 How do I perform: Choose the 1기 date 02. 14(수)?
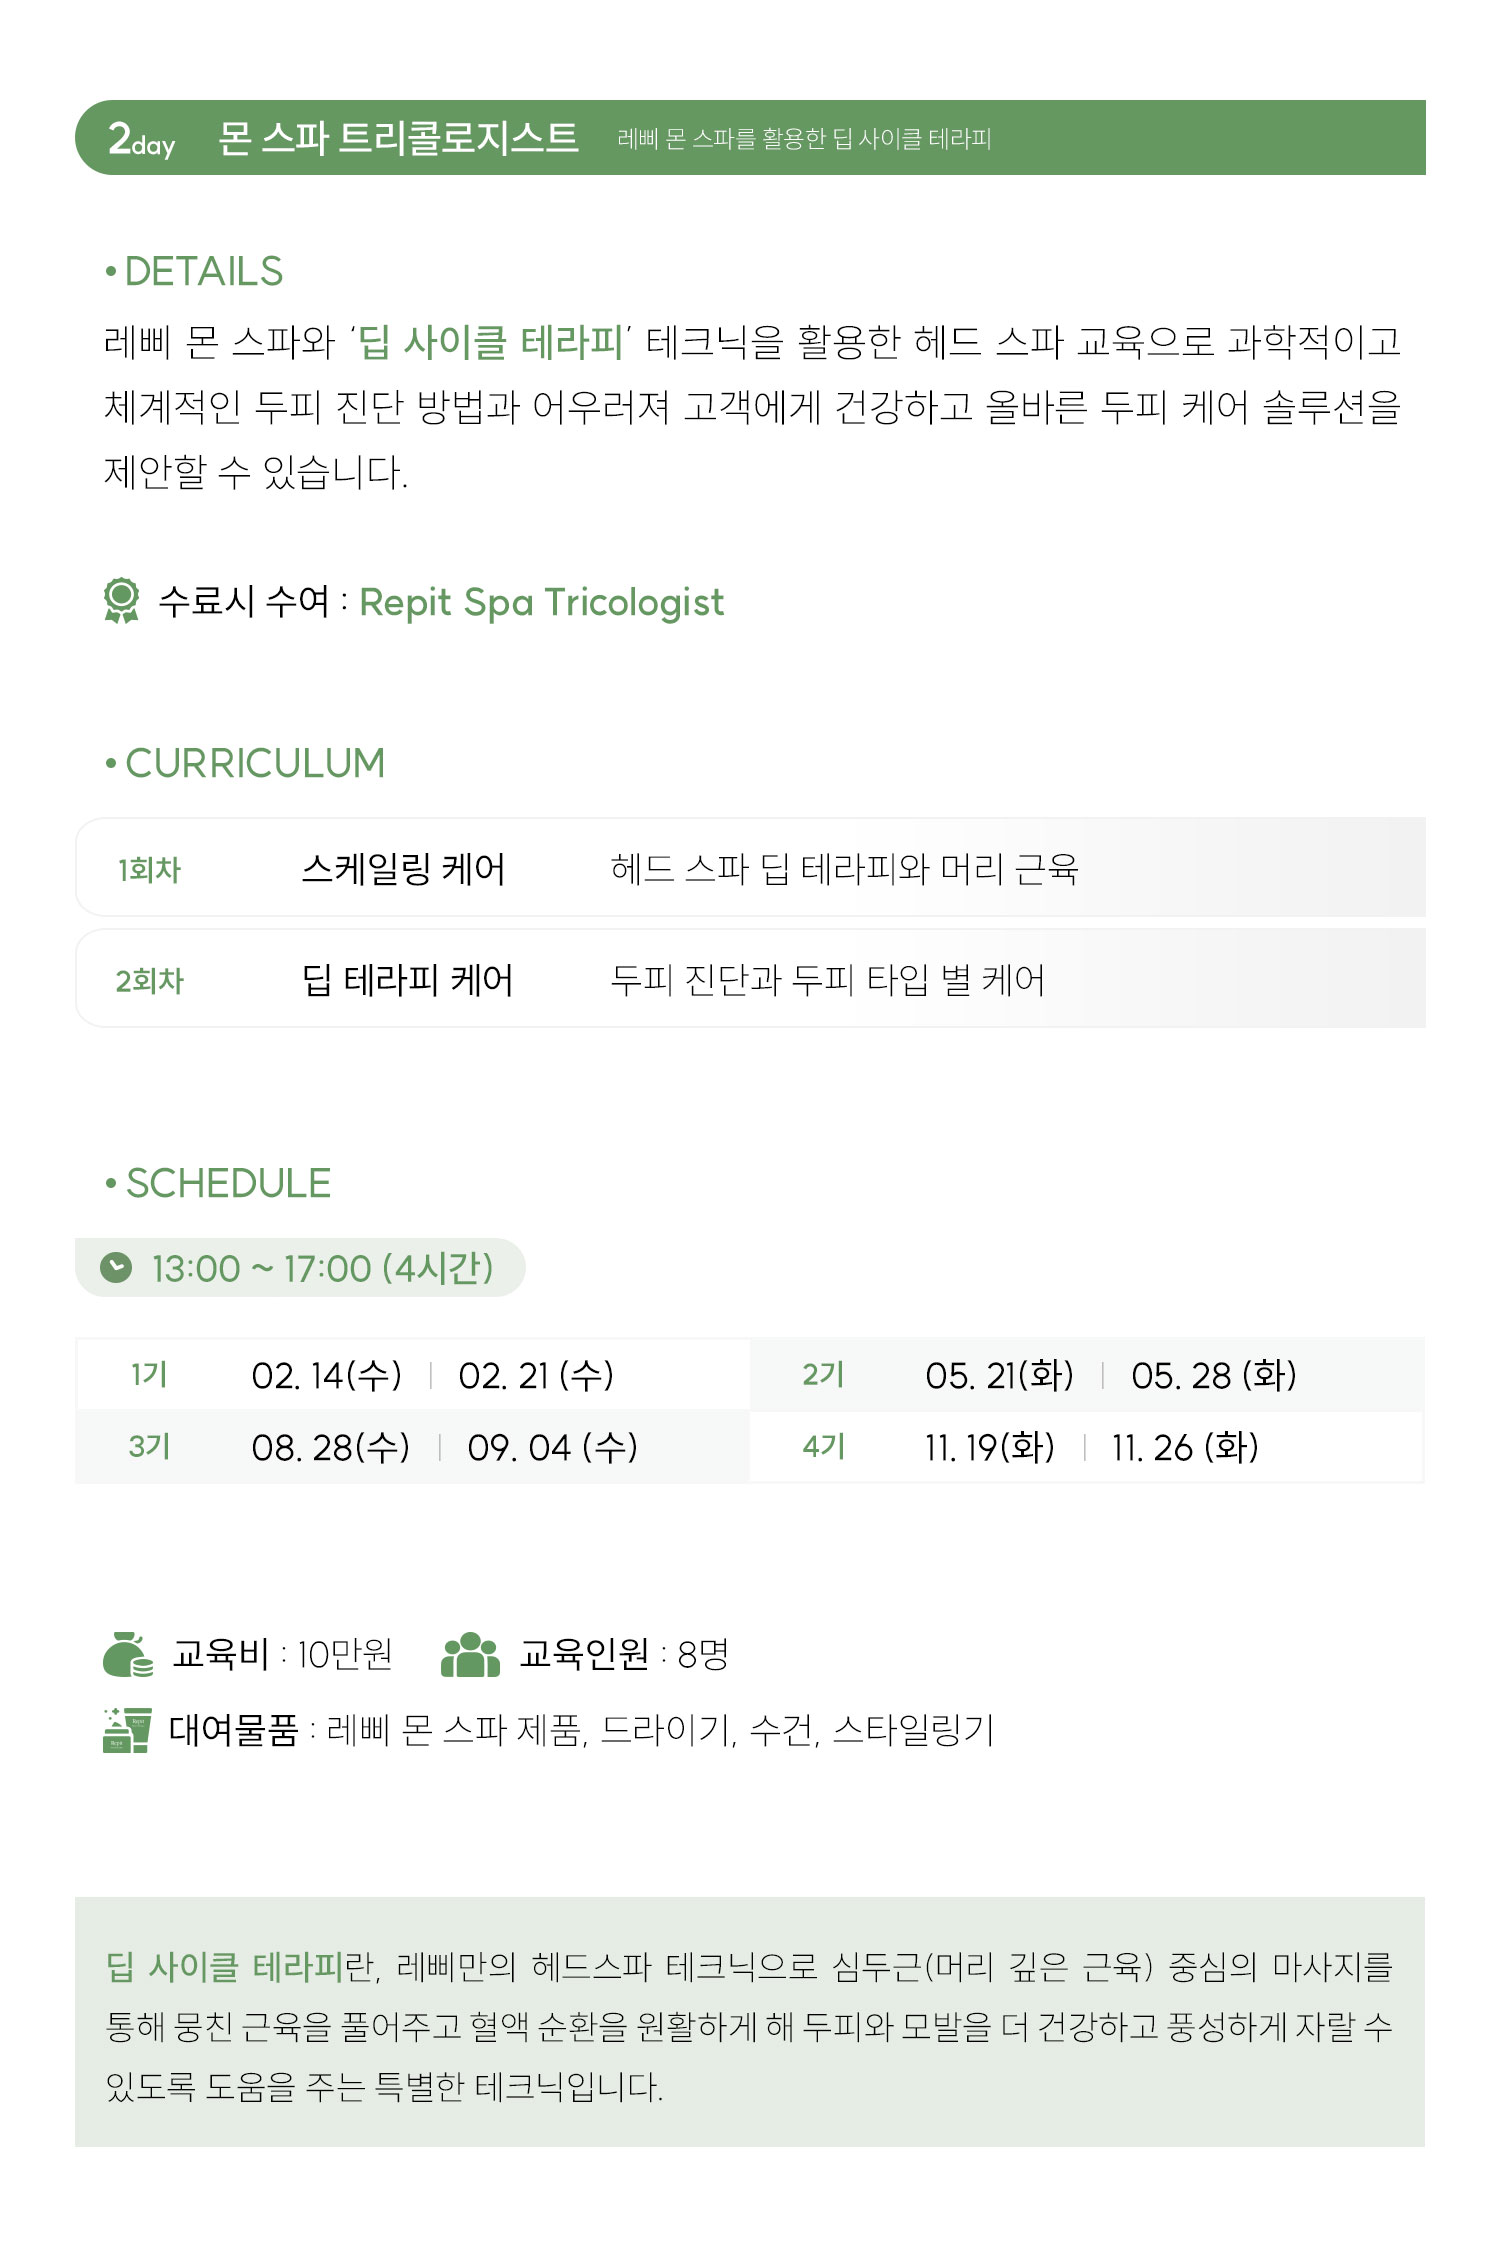(327, 1375)
